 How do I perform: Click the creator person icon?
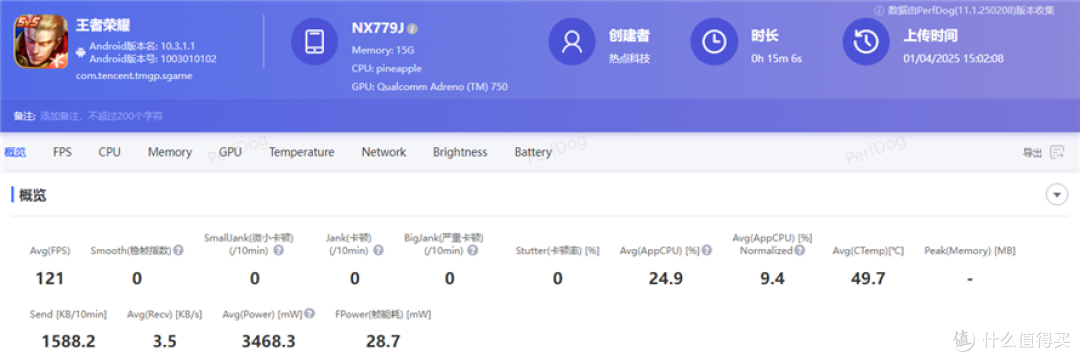pos(572,41)
